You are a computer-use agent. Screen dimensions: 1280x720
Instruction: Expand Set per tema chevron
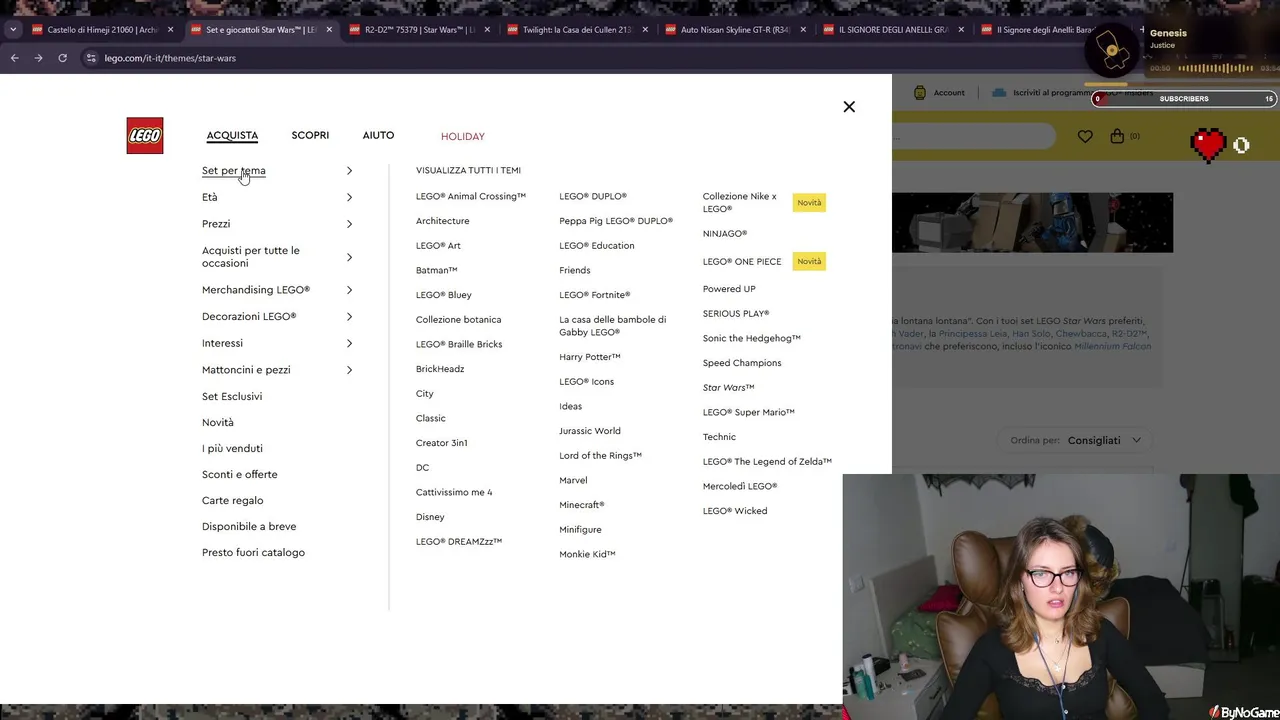pos(349,171)
